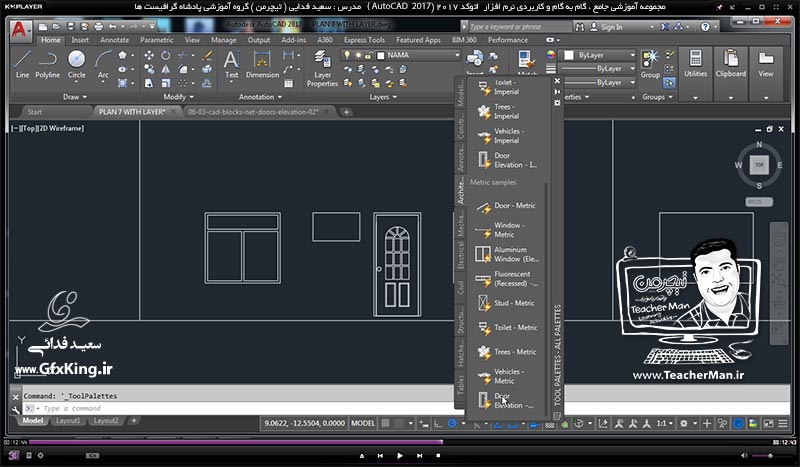Open the View panel button
The width and height of the screenshot is (800, 467).
point(766,73)
